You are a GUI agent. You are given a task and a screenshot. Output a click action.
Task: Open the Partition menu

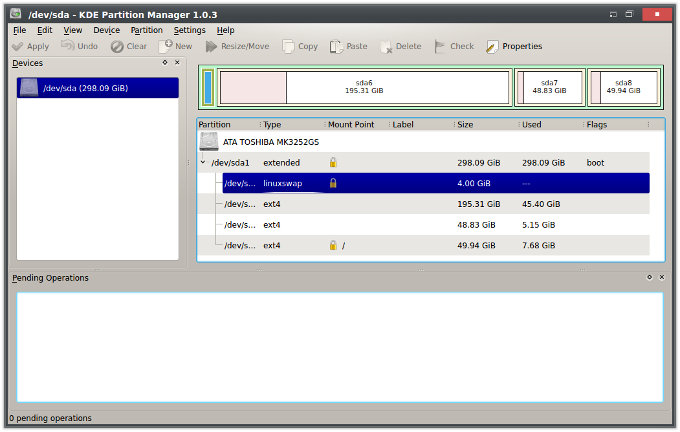tap(147, 30)
